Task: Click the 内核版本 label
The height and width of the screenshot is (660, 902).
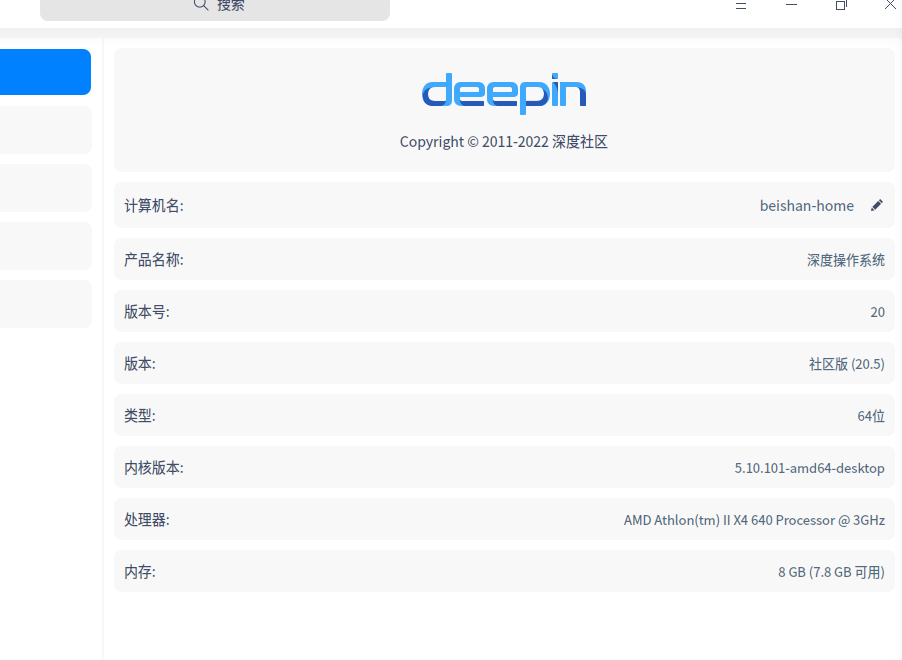Action: point(154,468)
